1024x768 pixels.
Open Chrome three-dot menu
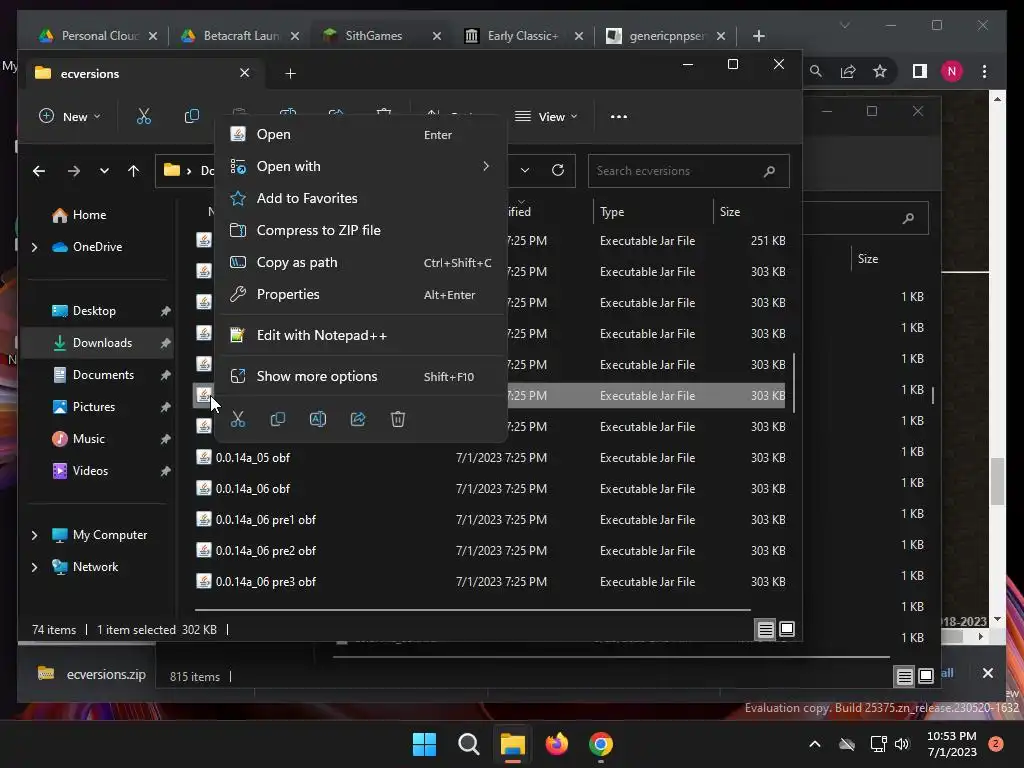coord(984,71)
